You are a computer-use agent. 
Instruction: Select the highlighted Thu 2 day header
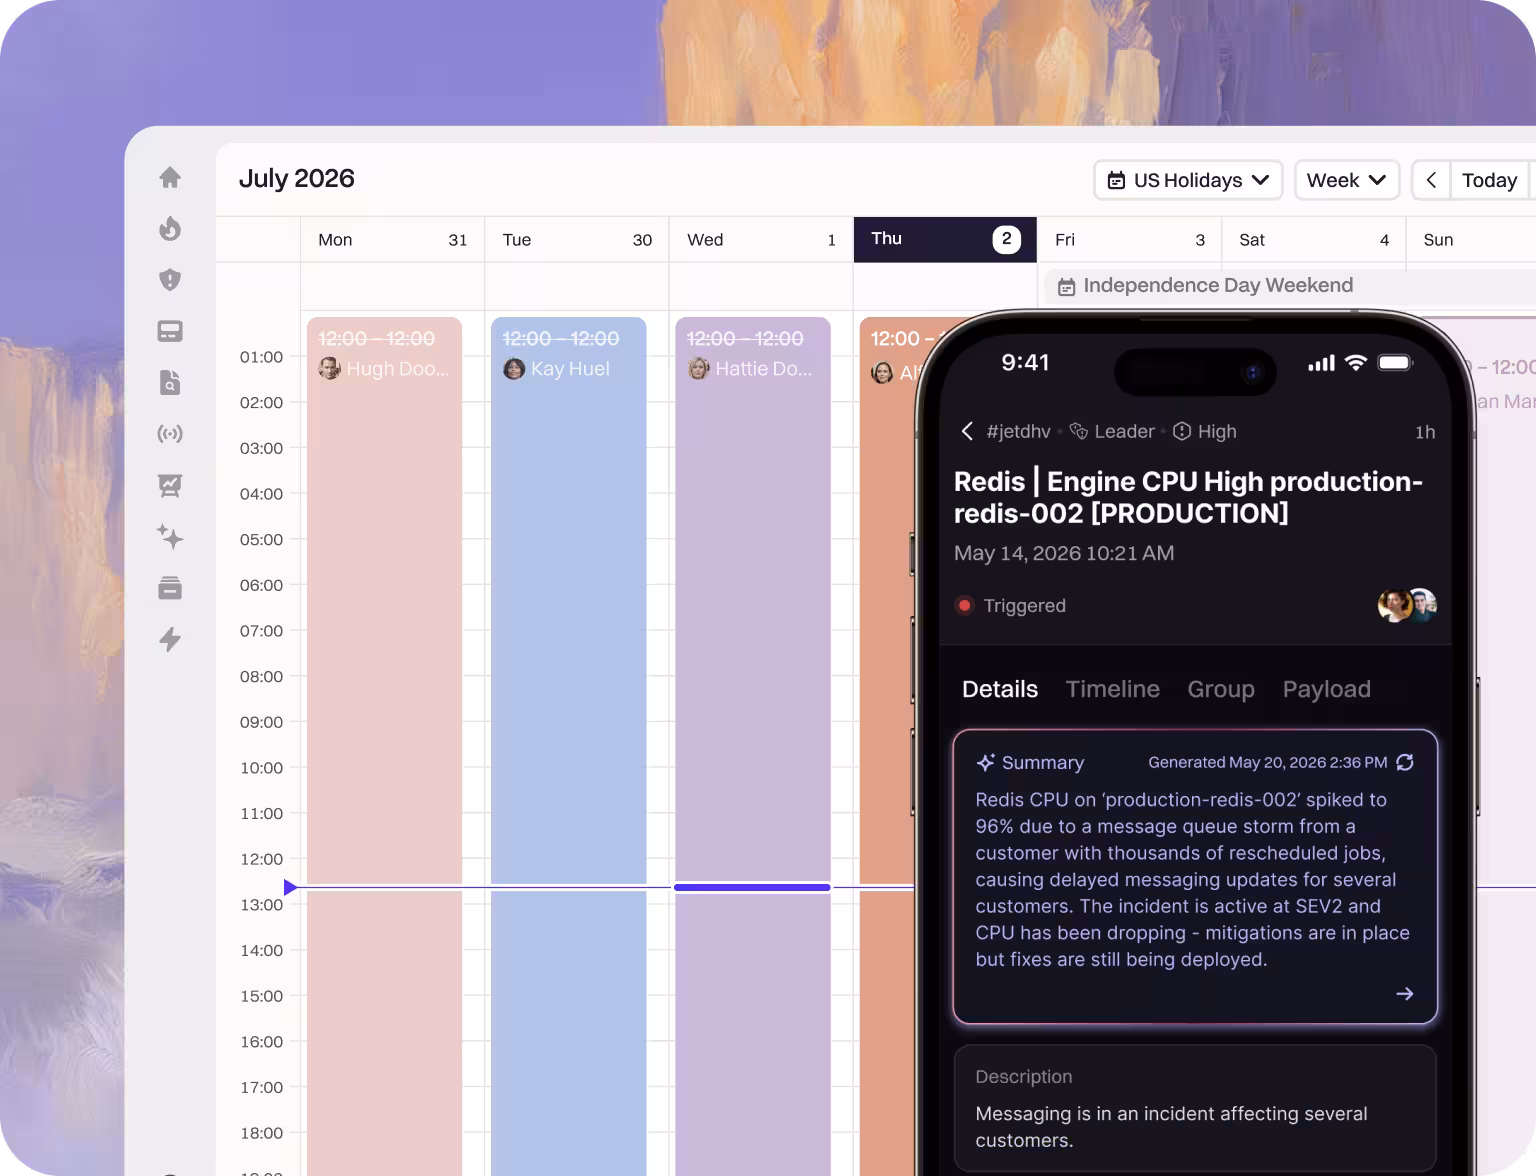click(x=945, y=240)
